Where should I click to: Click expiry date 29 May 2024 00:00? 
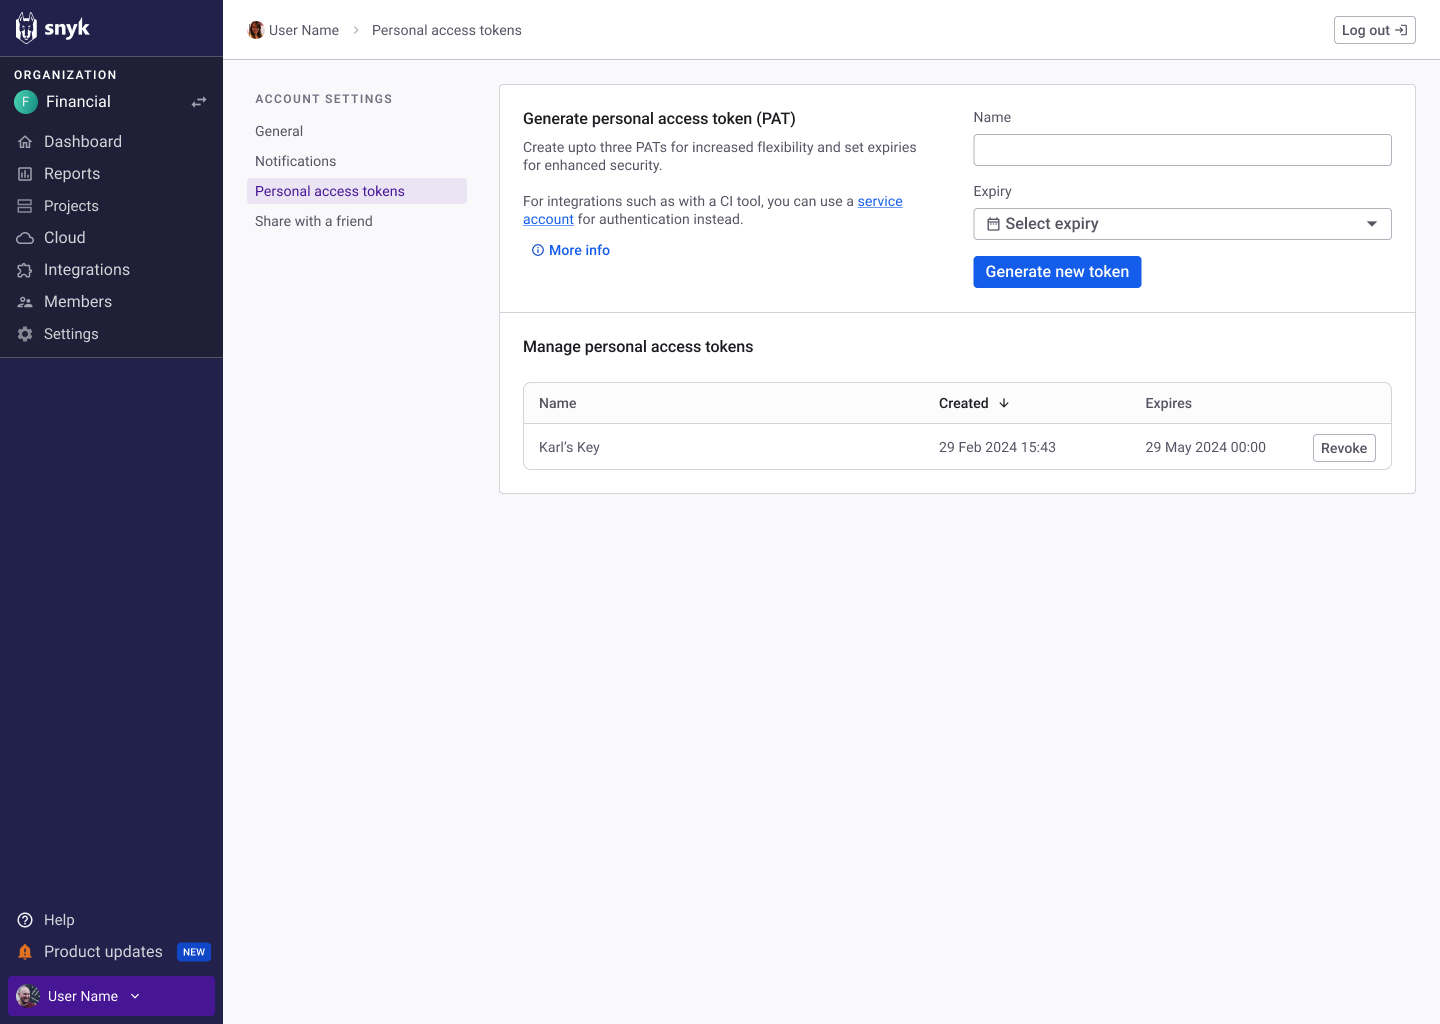1205,447
